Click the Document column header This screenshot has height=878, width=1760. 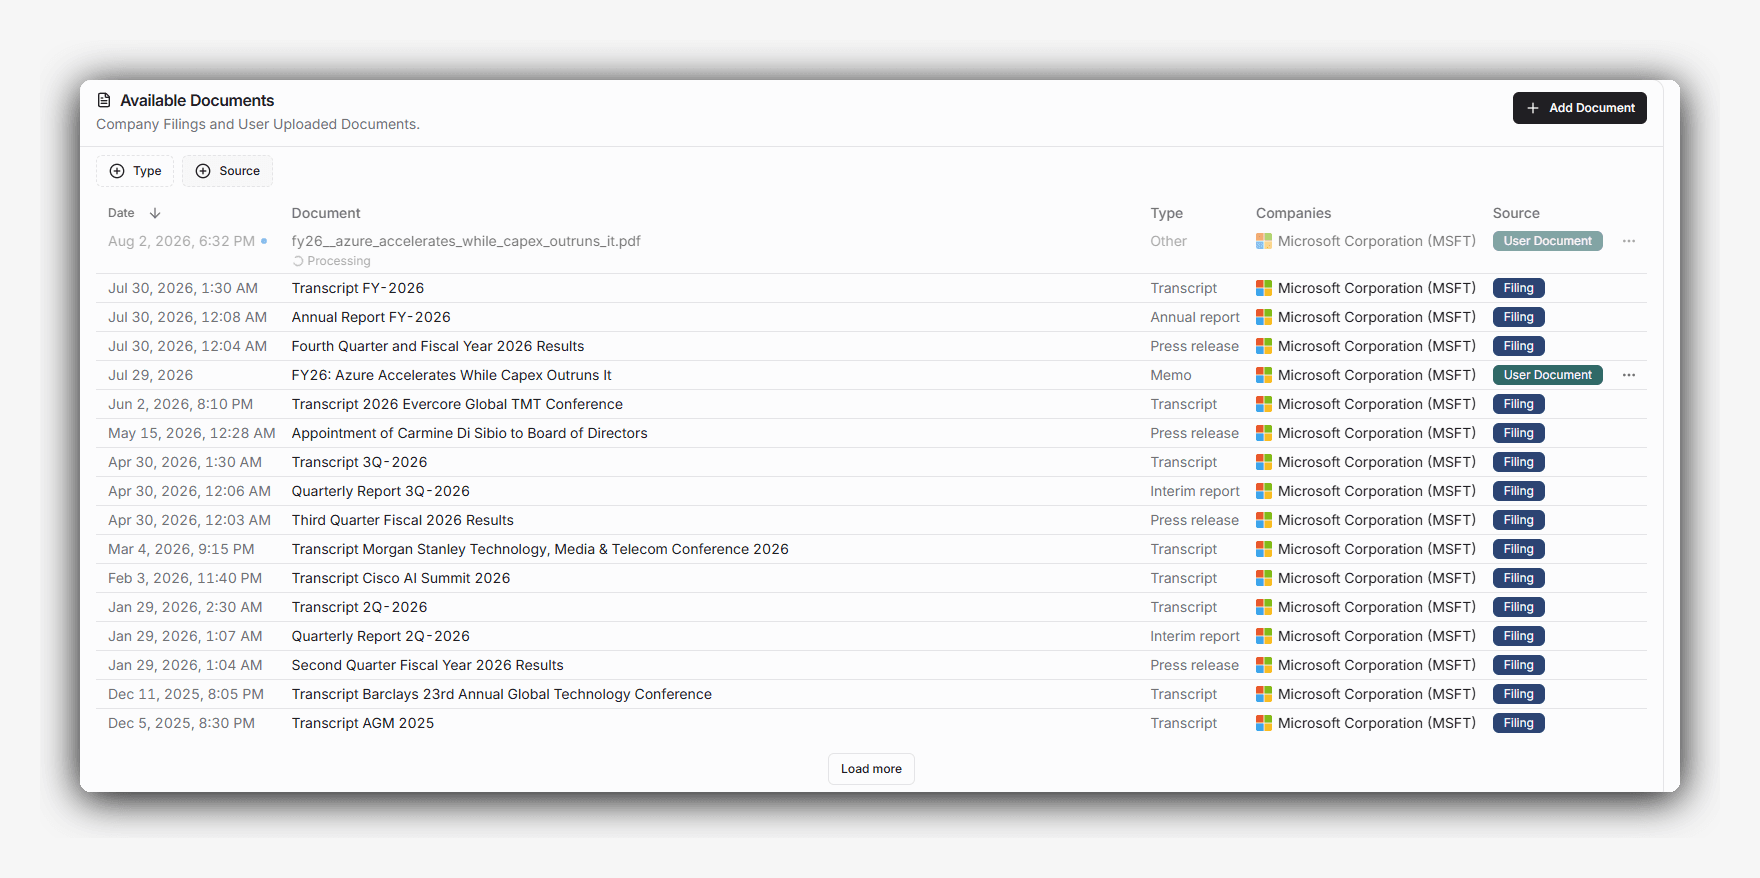tap(326, 213)
